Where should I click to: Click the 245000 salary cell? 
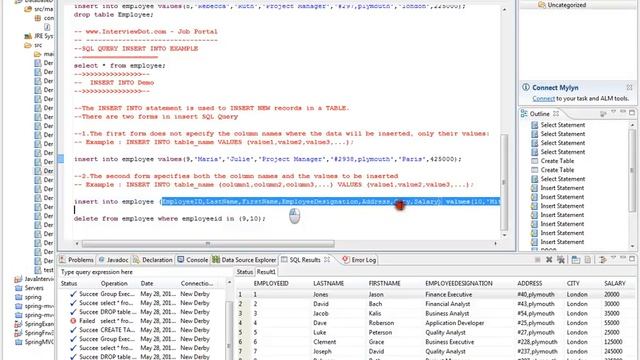click(613, 351)
